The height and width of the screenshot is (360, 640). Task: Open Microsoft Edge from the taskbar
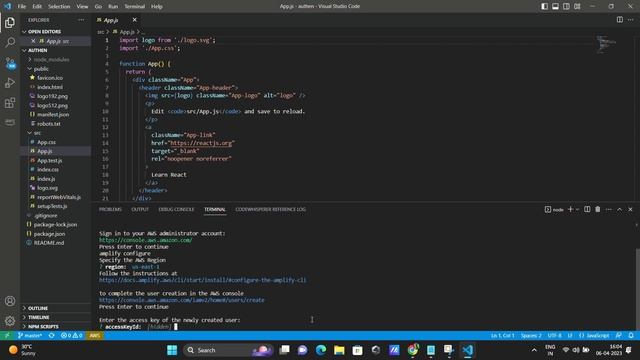click(x=321, y=350)
